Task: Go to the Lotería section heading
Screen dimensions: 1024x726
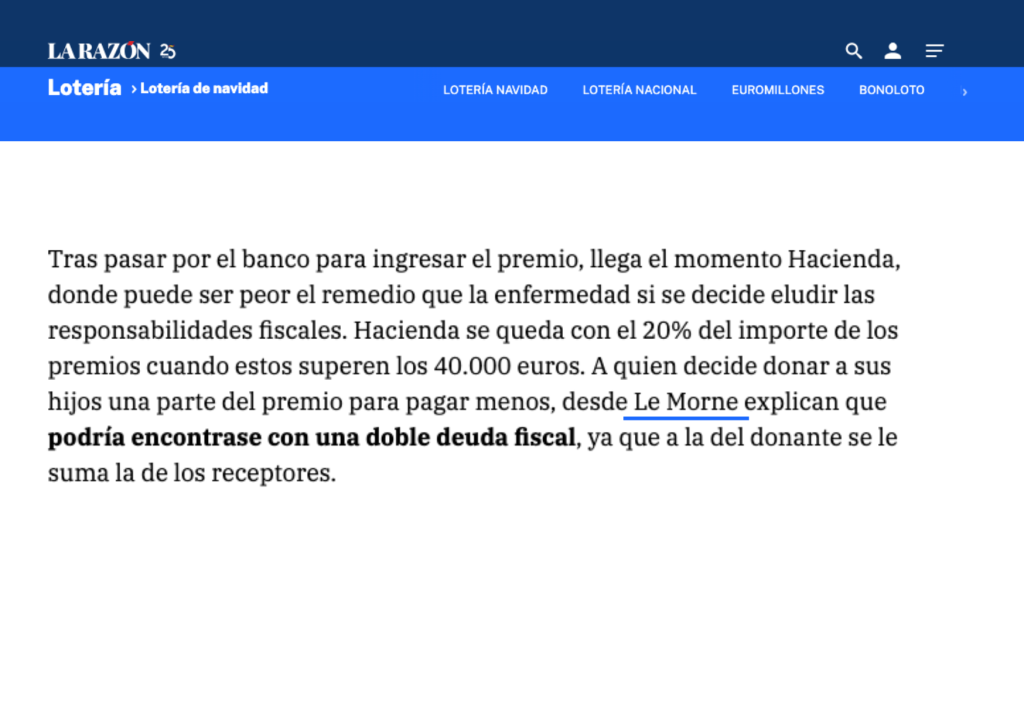Action: coord(84,88)
